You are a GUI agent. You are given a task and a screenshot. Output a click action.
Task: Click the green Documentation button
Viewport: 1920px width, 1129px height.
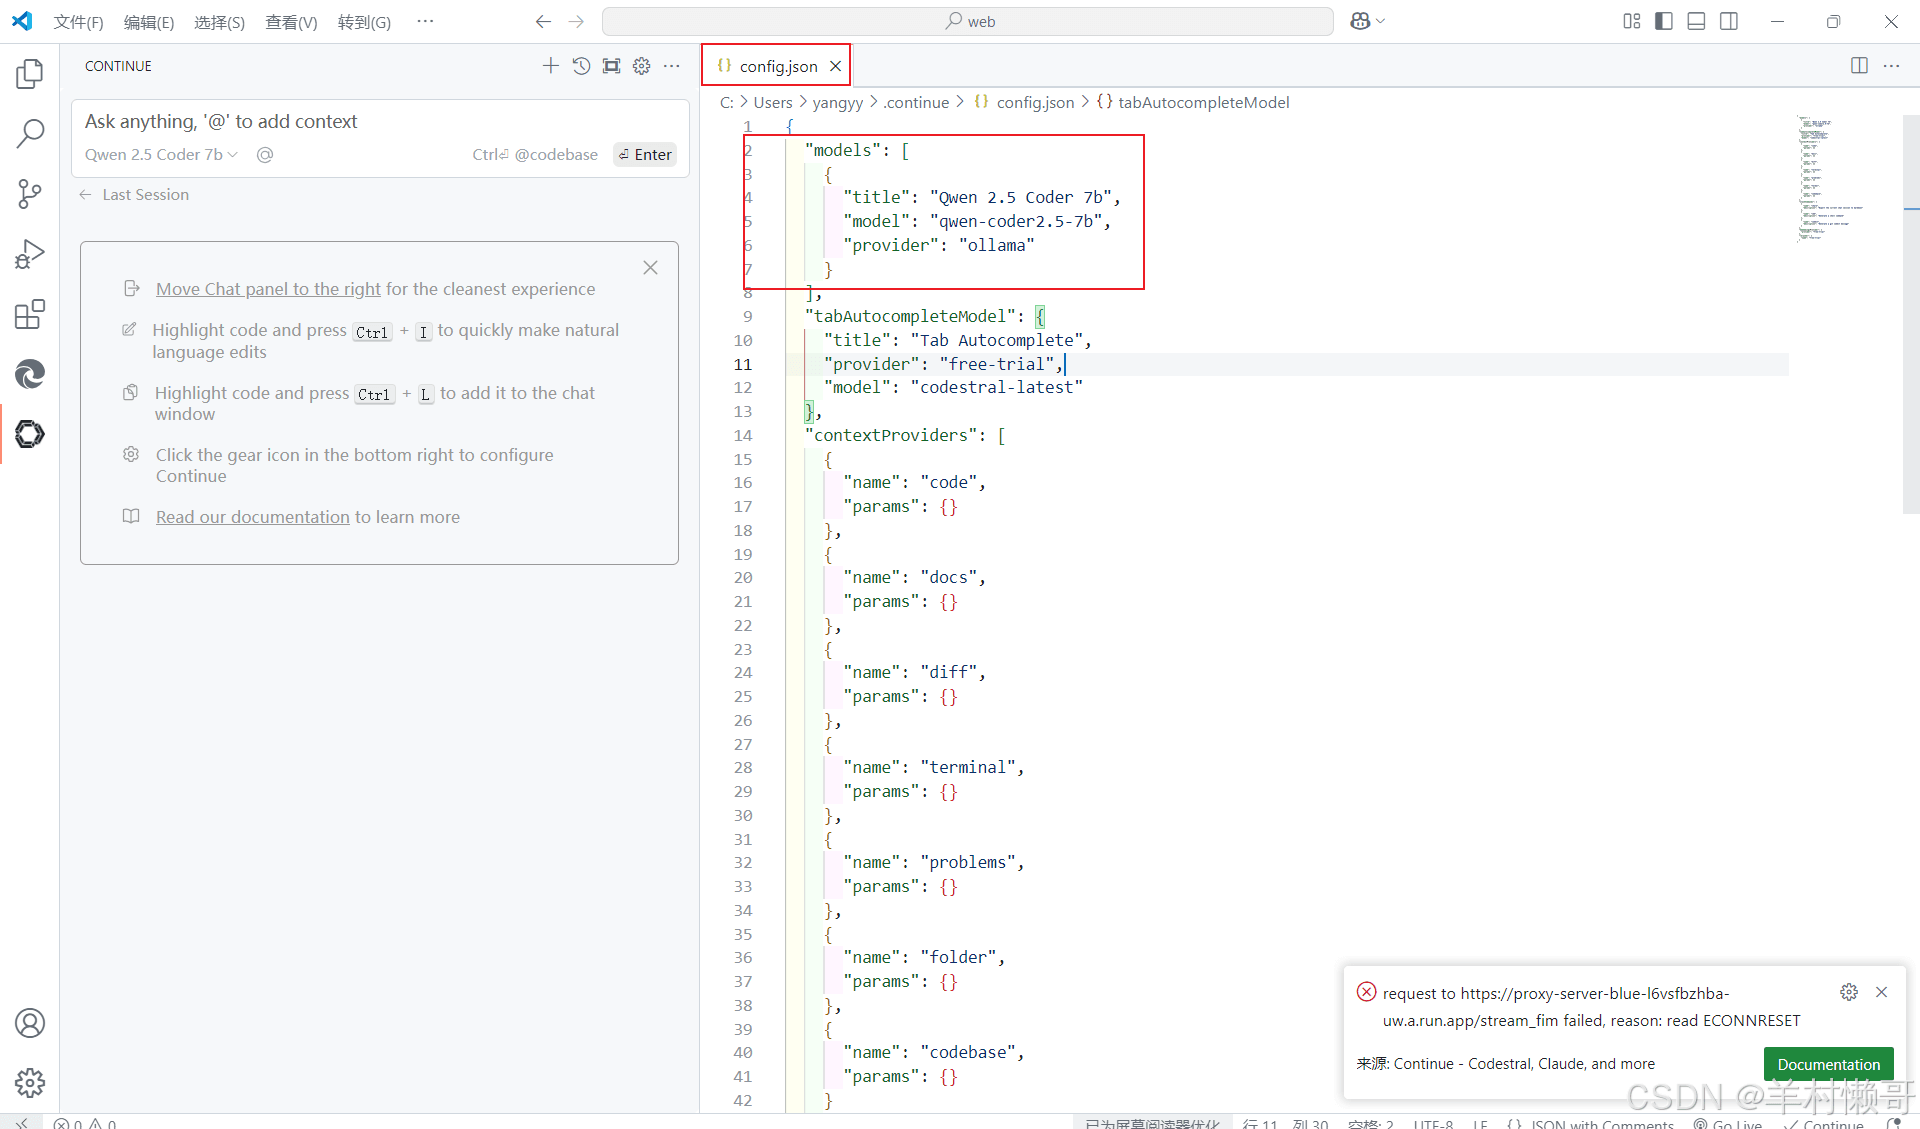pyautogui.click(x=1828, y=1064)
